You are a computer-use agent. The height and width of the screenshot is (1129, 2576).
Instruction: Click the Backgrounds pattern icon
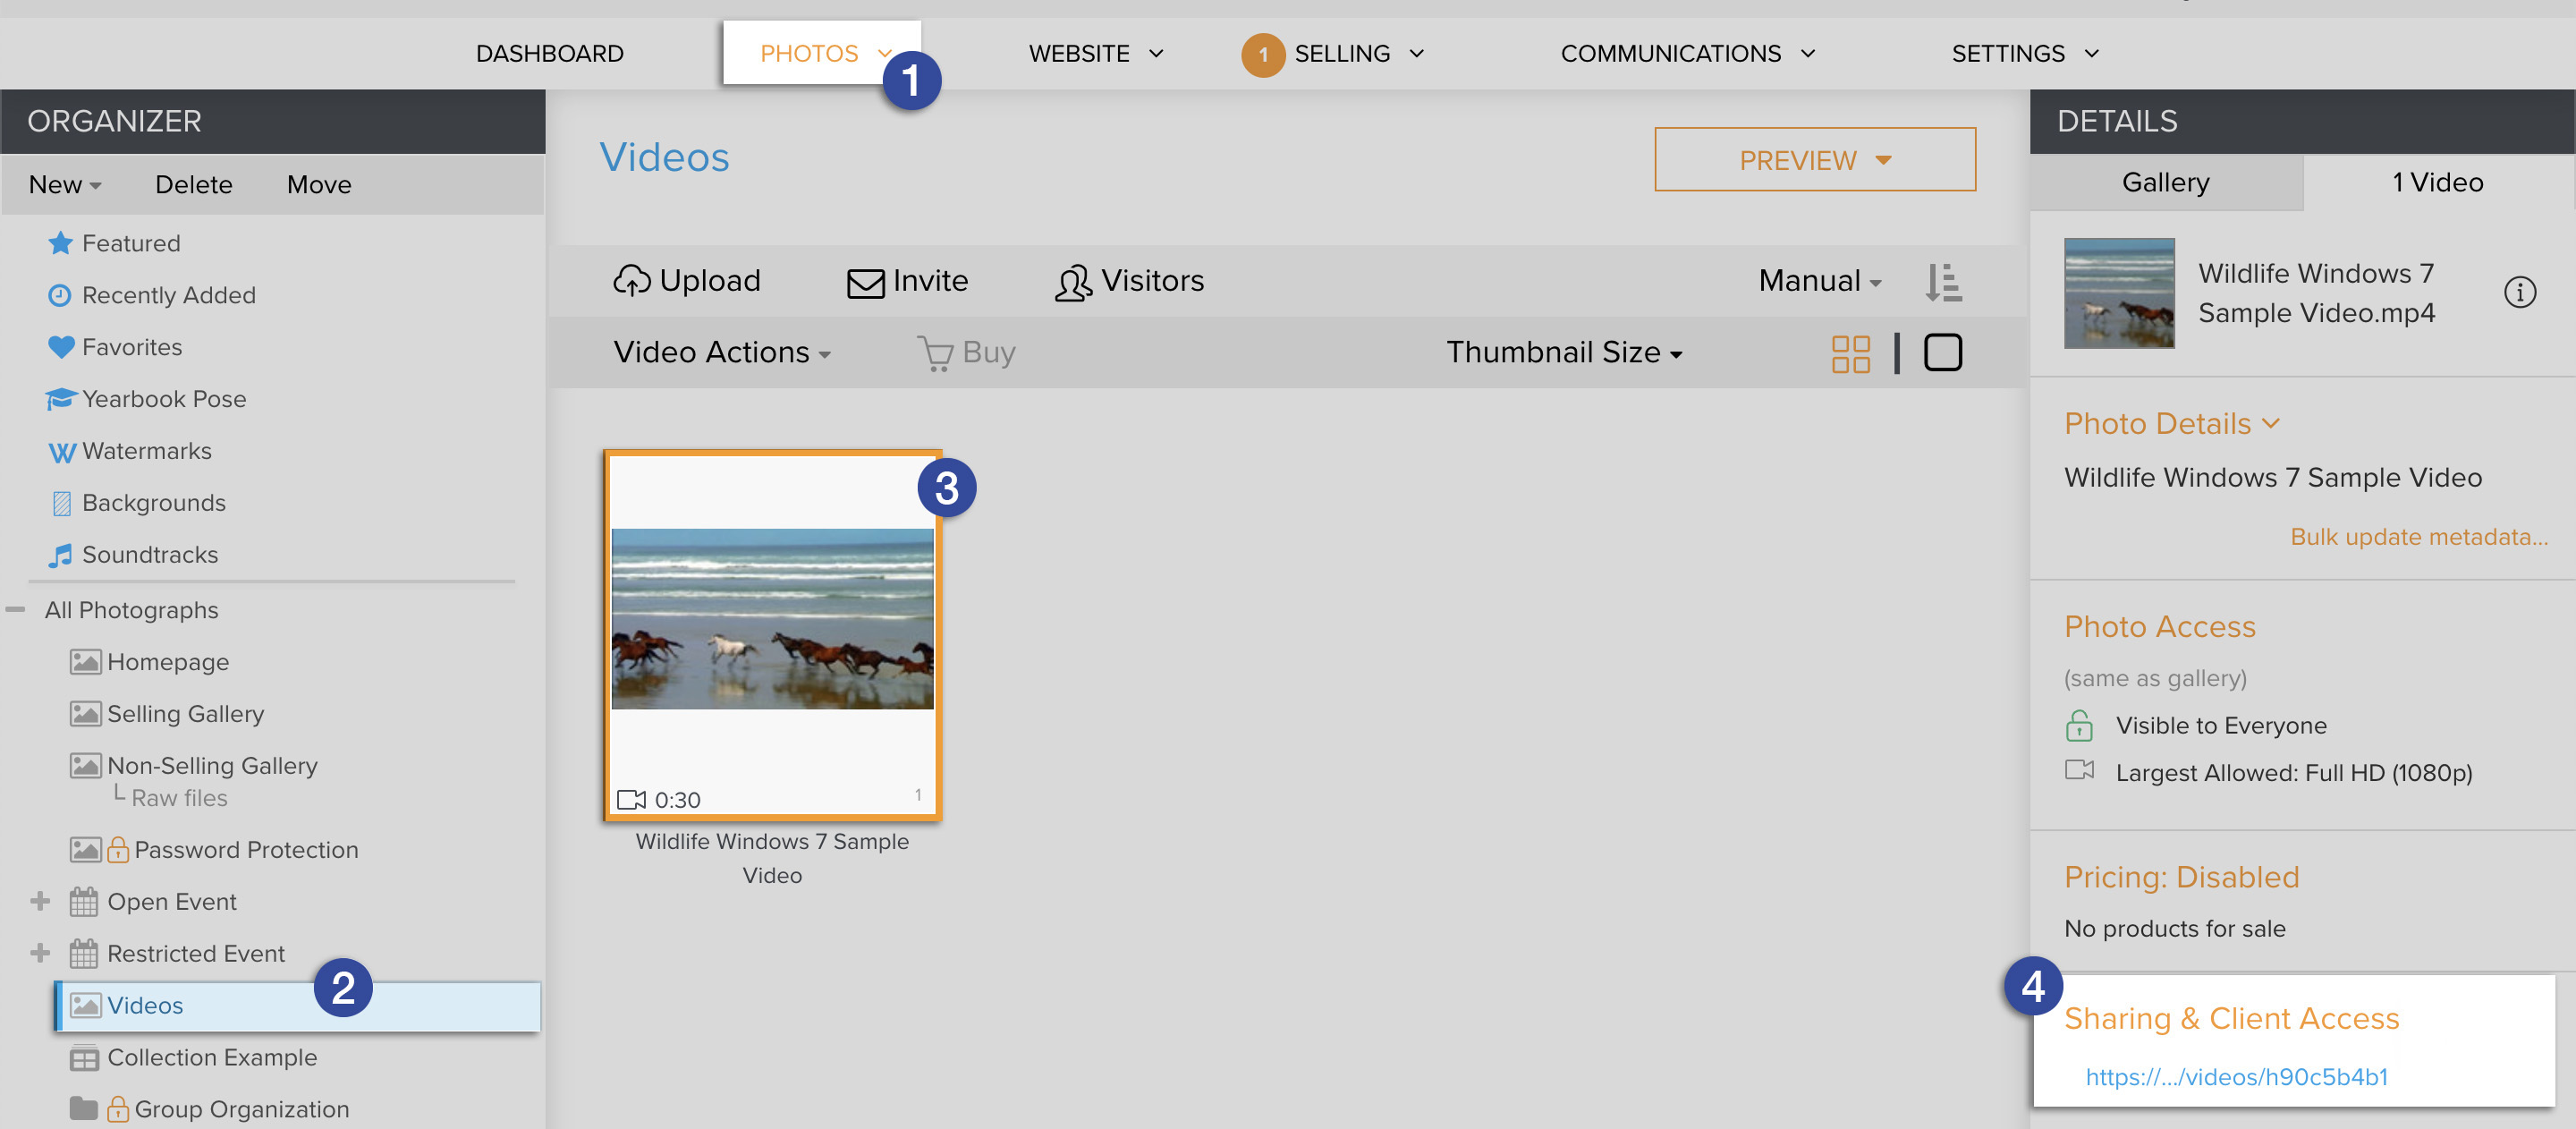(x=61, y=503)
